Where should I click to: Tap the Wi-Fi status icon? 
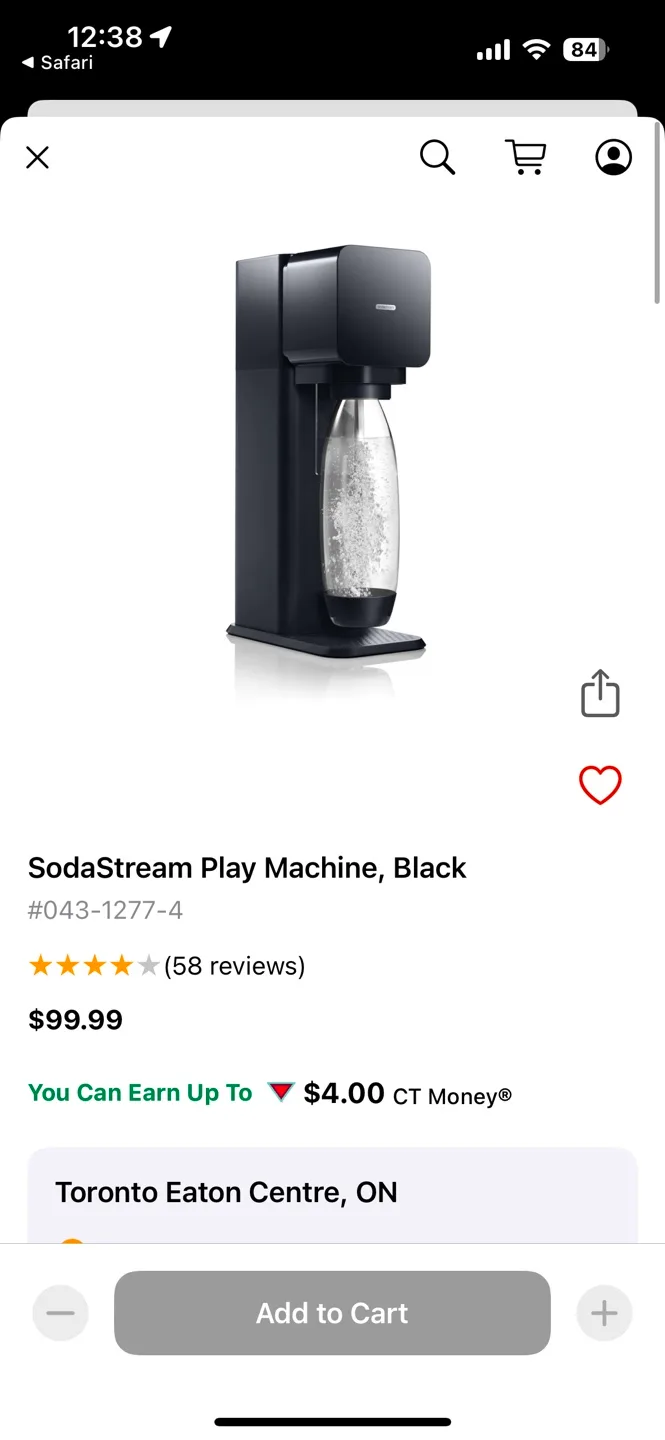point(537,49)
